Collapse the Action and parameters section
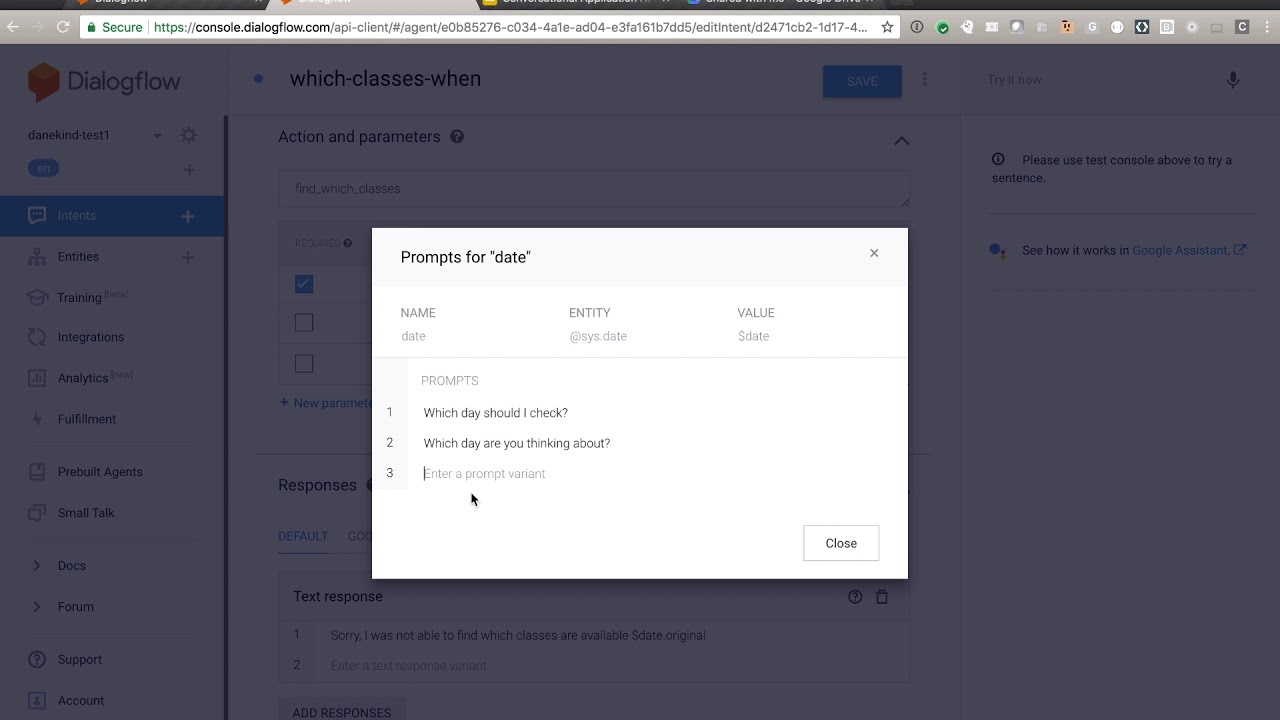The width and height of the screenshot is (1280, 720). (x=901, y=141)
